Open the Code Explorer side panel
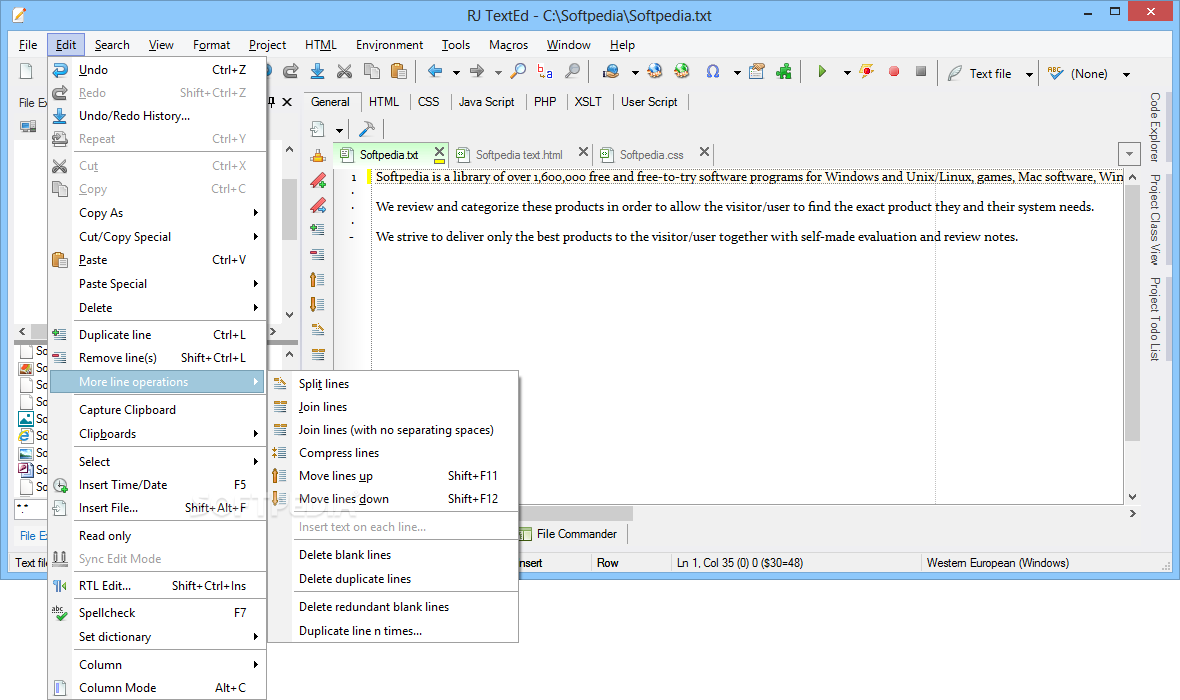Screen dimensions: 1180x700 coord(1155,127)
